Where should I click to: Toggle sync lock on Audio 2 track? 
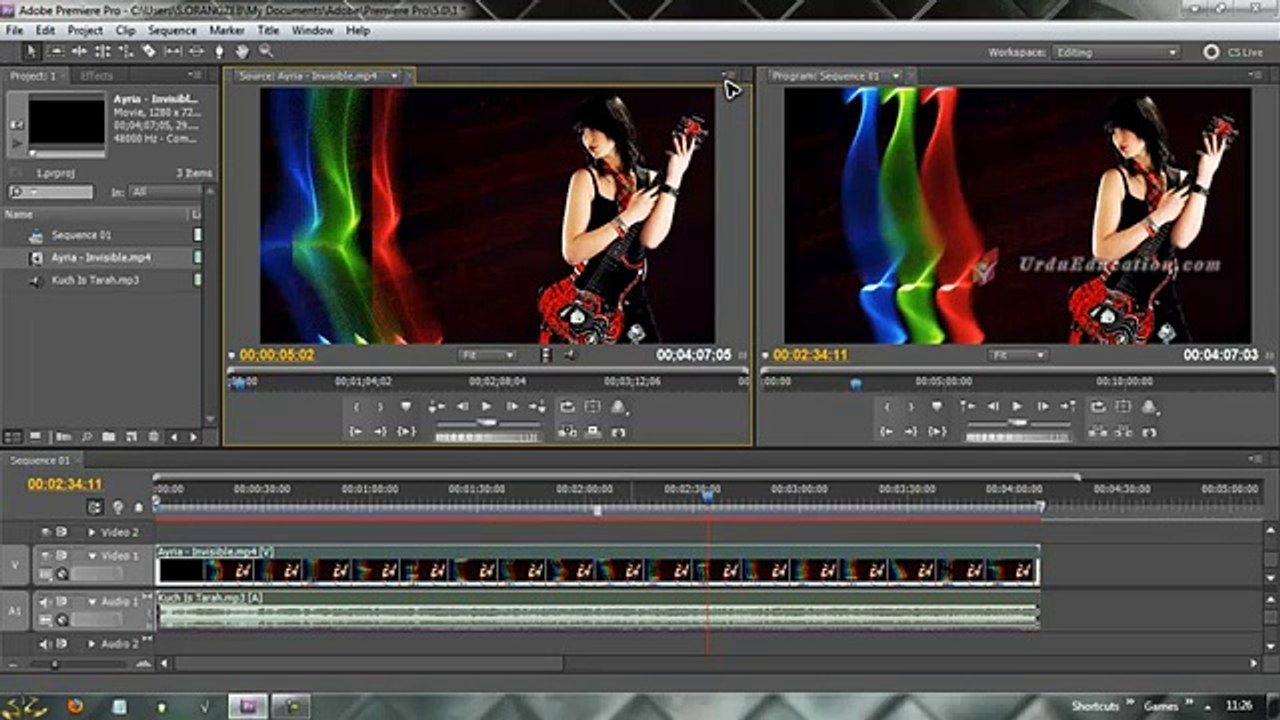61,644
